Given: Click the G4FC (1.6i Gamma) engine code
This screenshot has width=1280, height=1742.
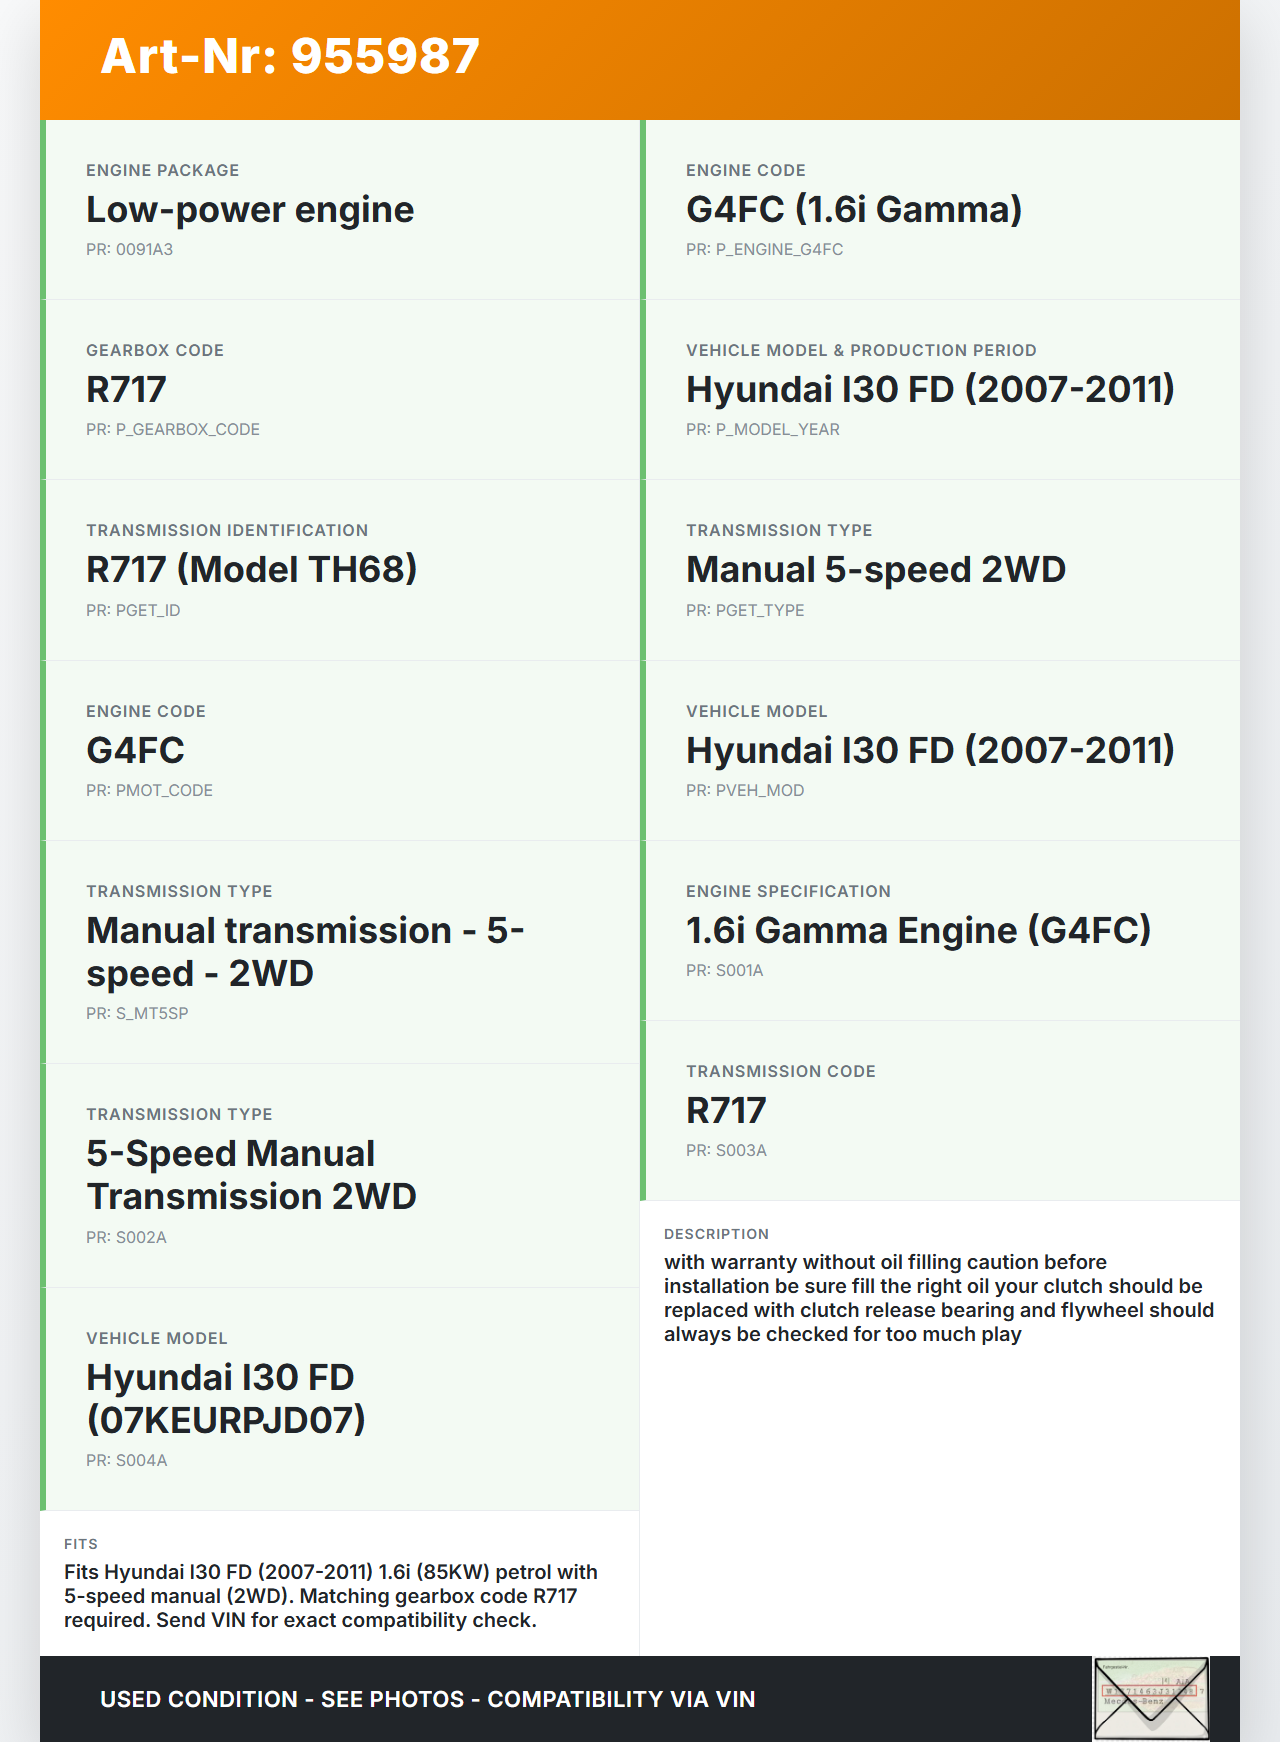Looking at the screenshot, I should point(853,210).
